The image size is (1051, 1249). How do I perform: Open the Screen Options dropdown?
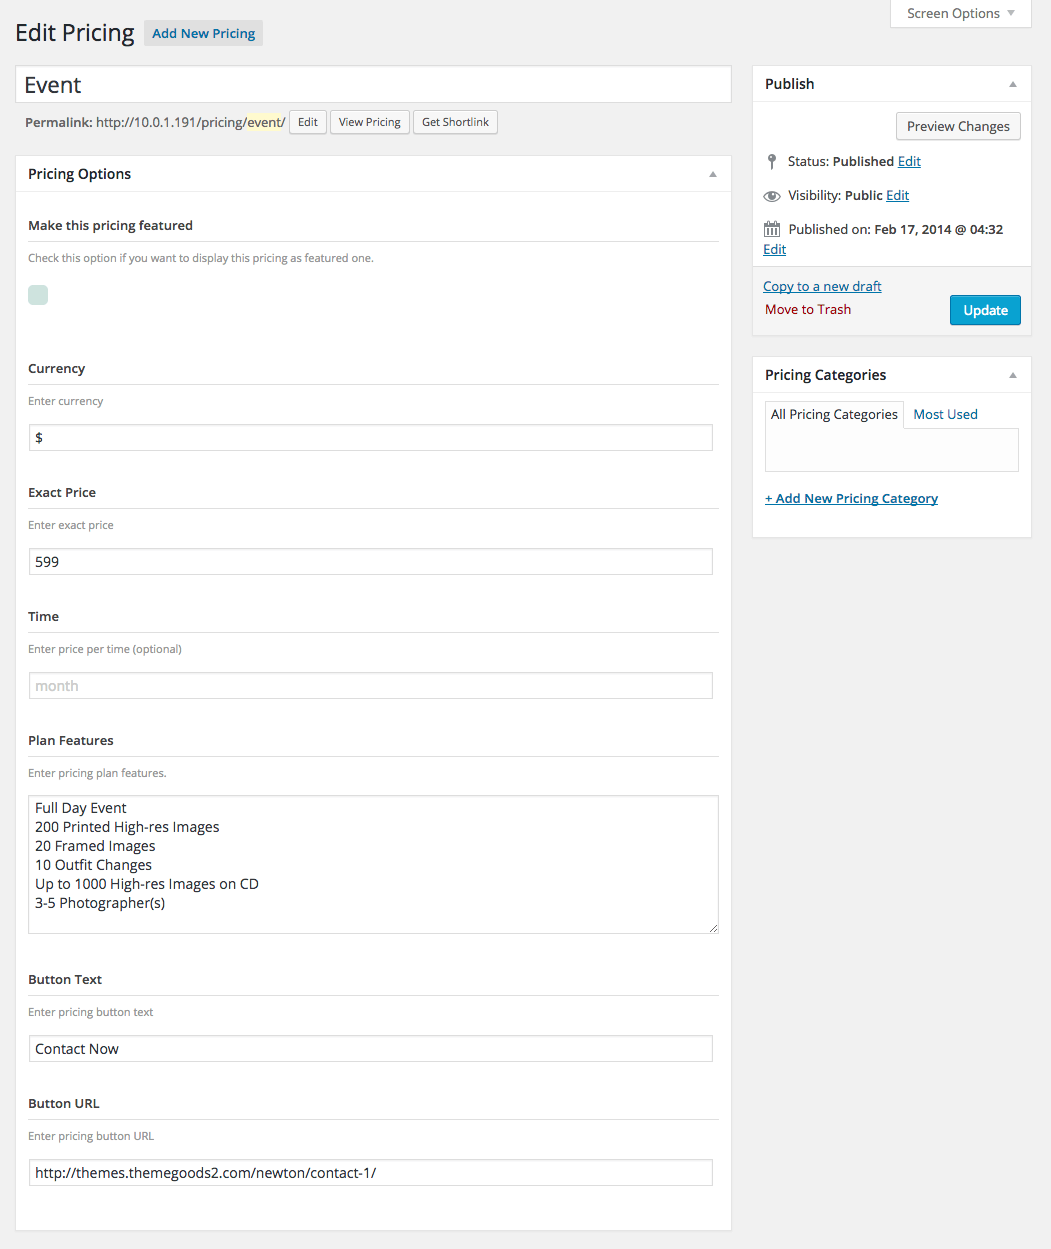960,13
